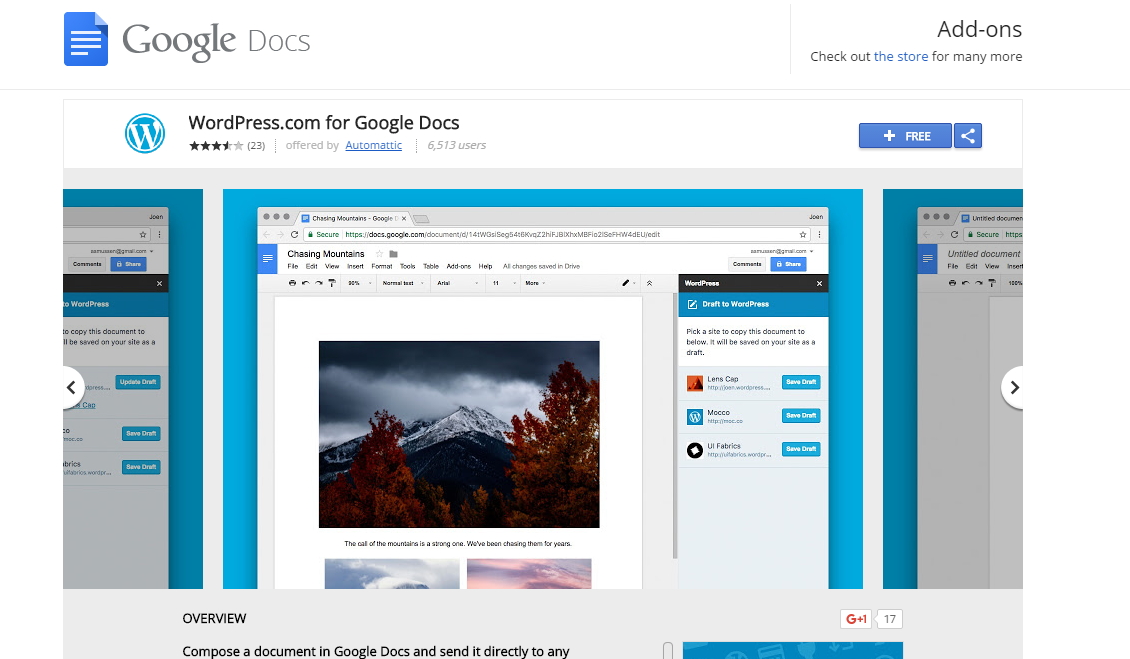Click the center Chasing Mountains screenshot

543,389
